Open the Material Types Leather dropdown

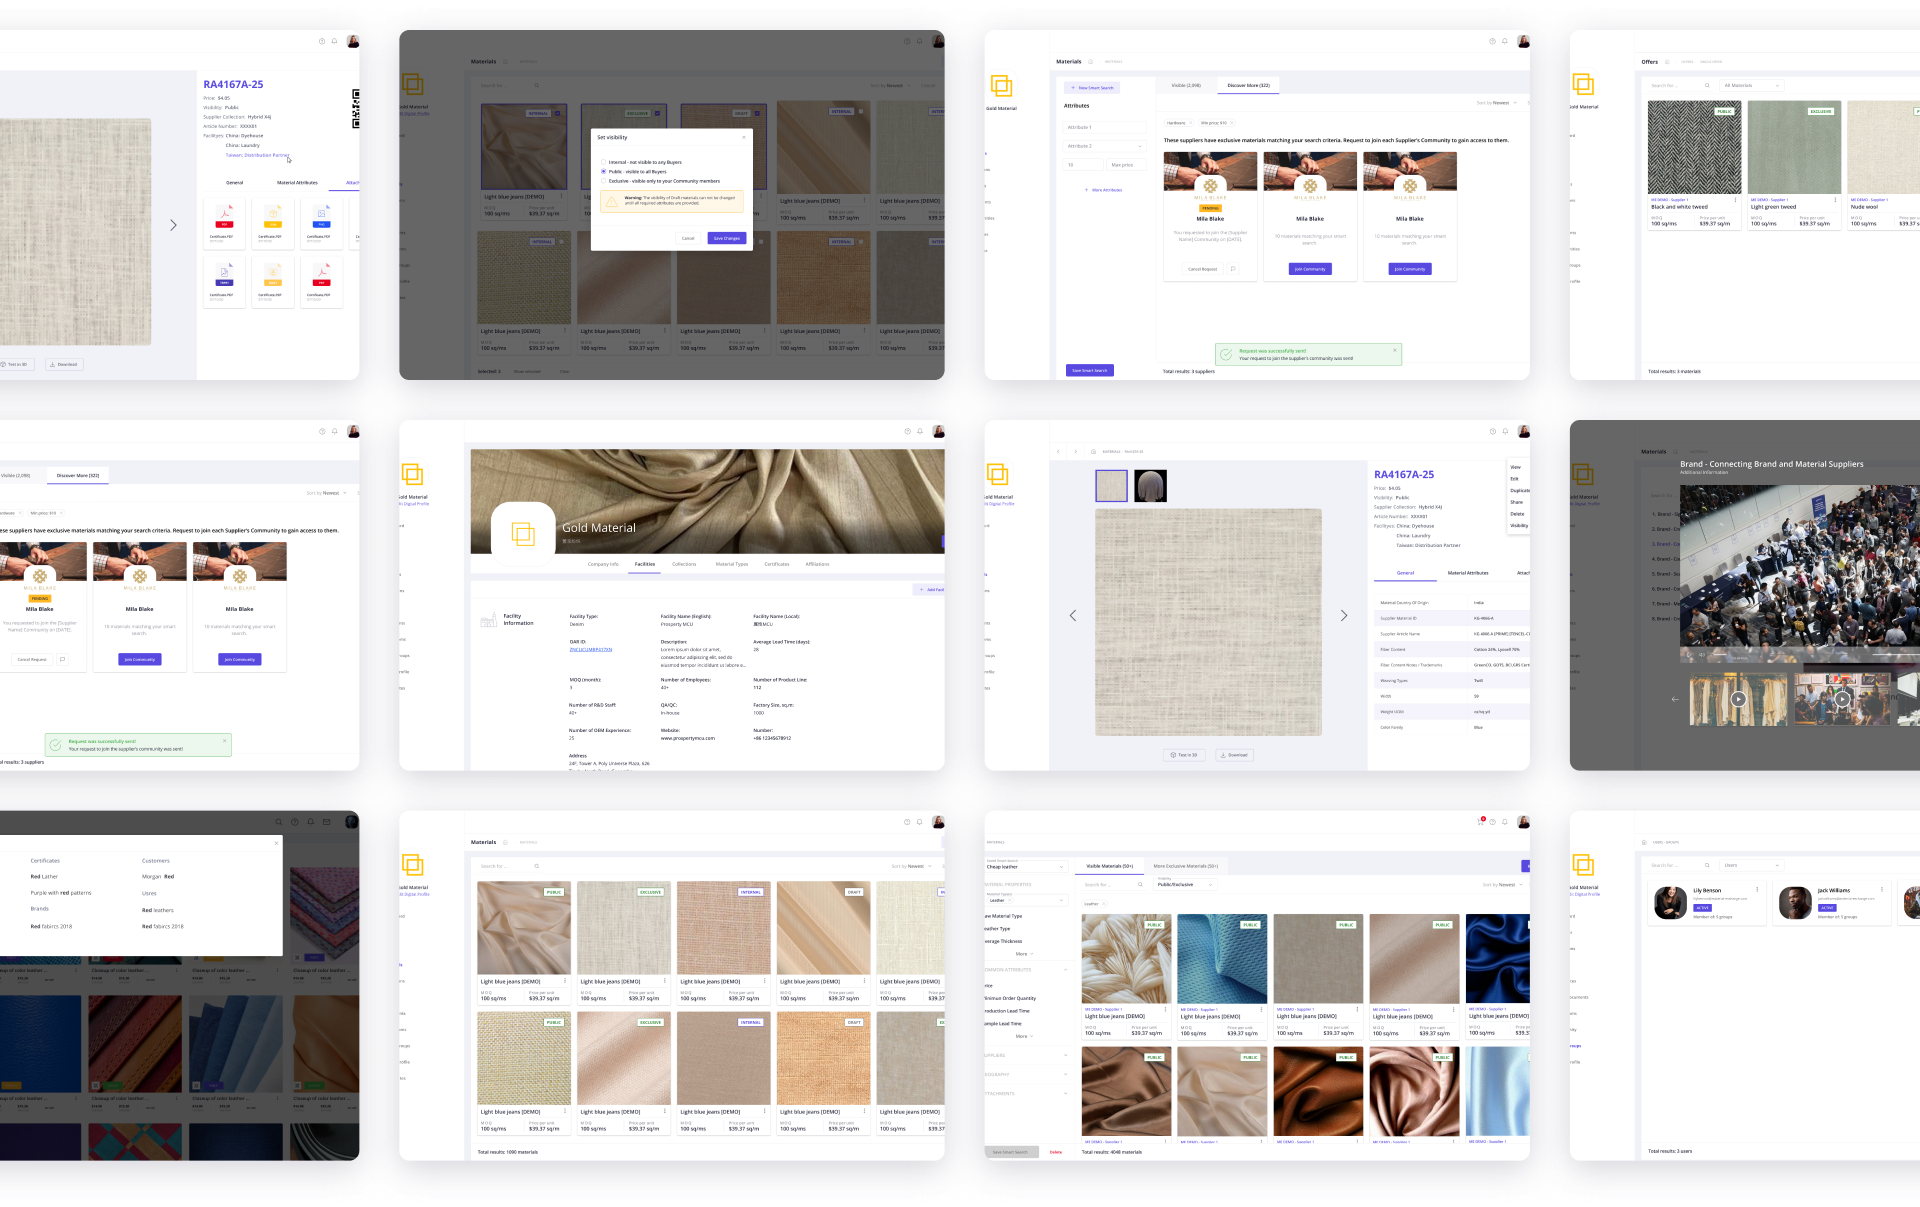pos(1027,900)
